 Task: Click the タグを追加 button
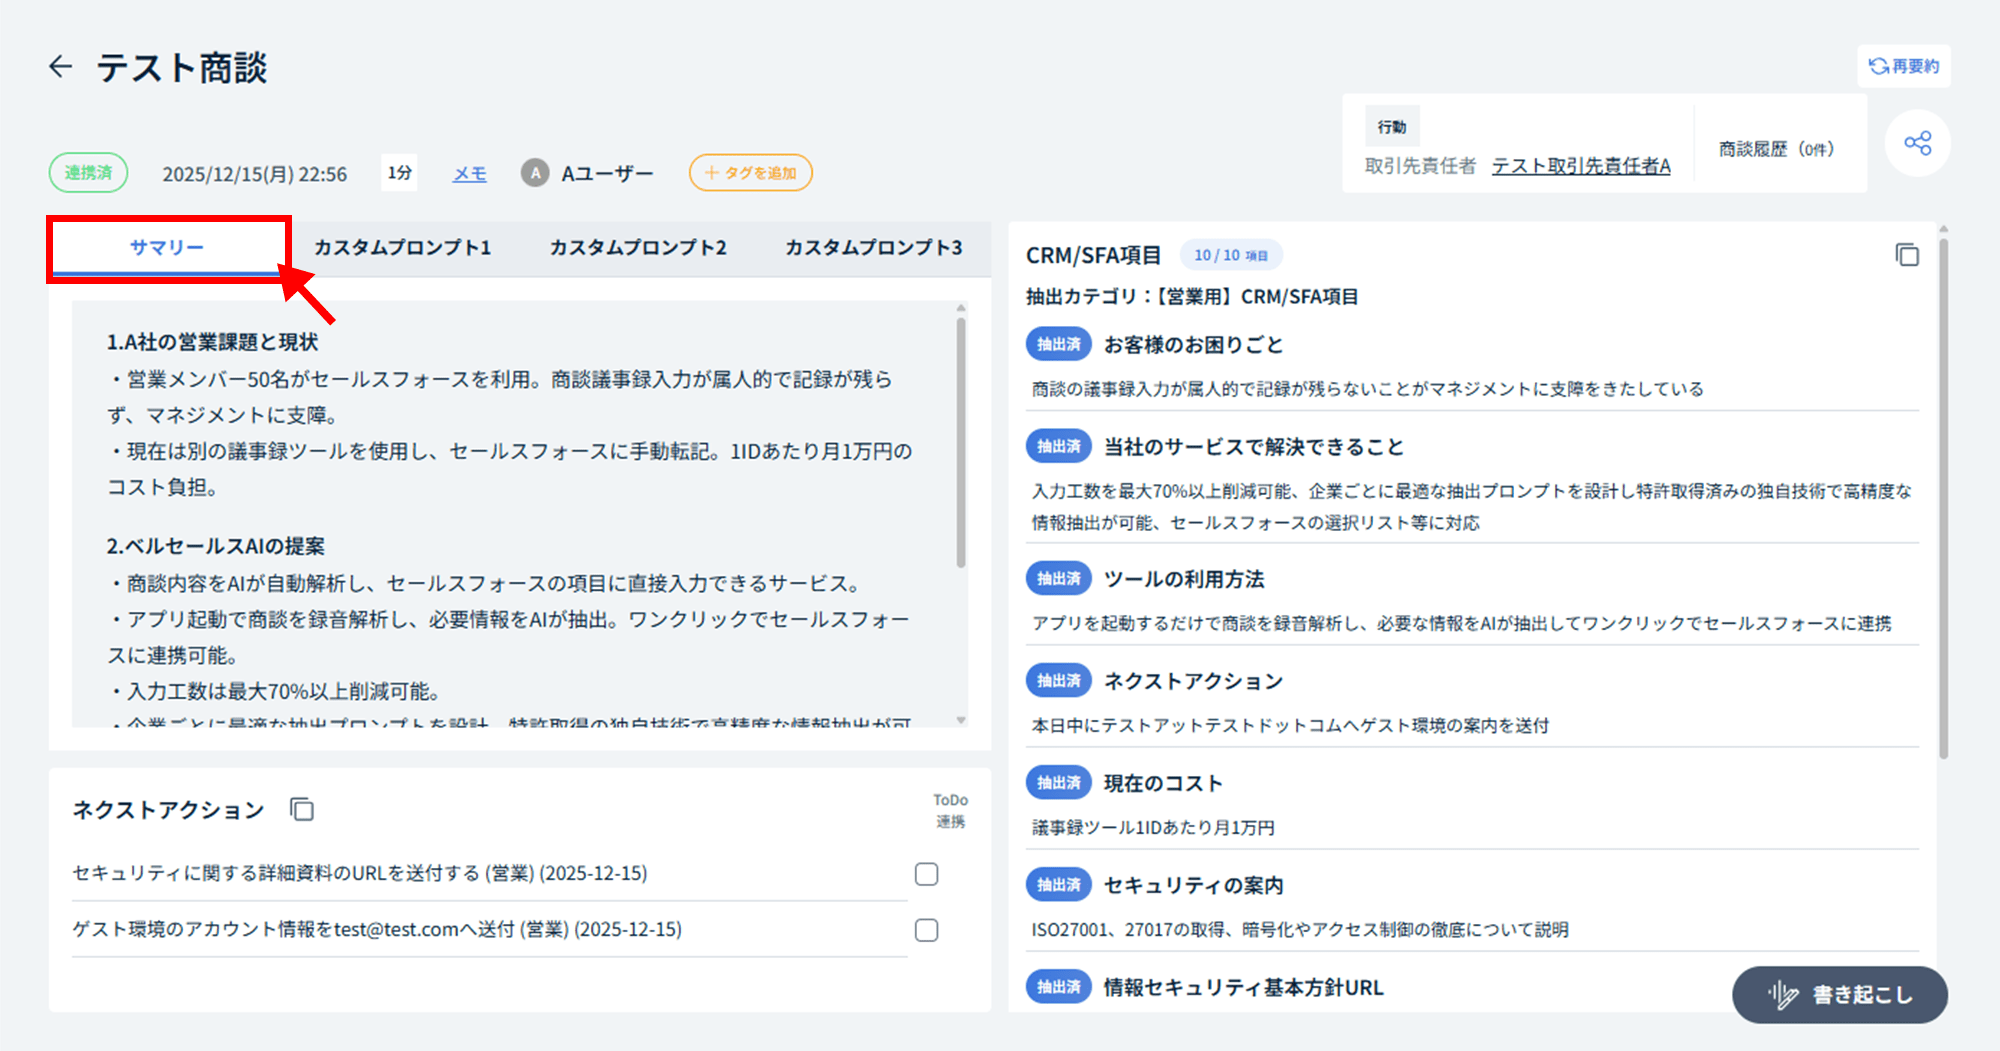point(751,173)
